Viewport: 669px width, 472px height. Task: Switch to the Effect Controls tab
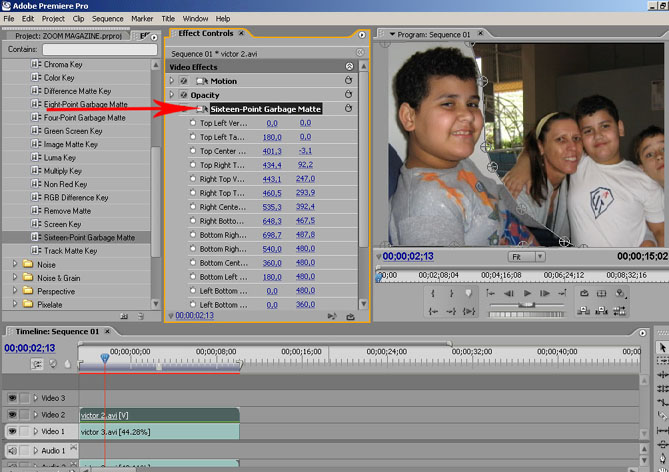click(x=205, y=34)
